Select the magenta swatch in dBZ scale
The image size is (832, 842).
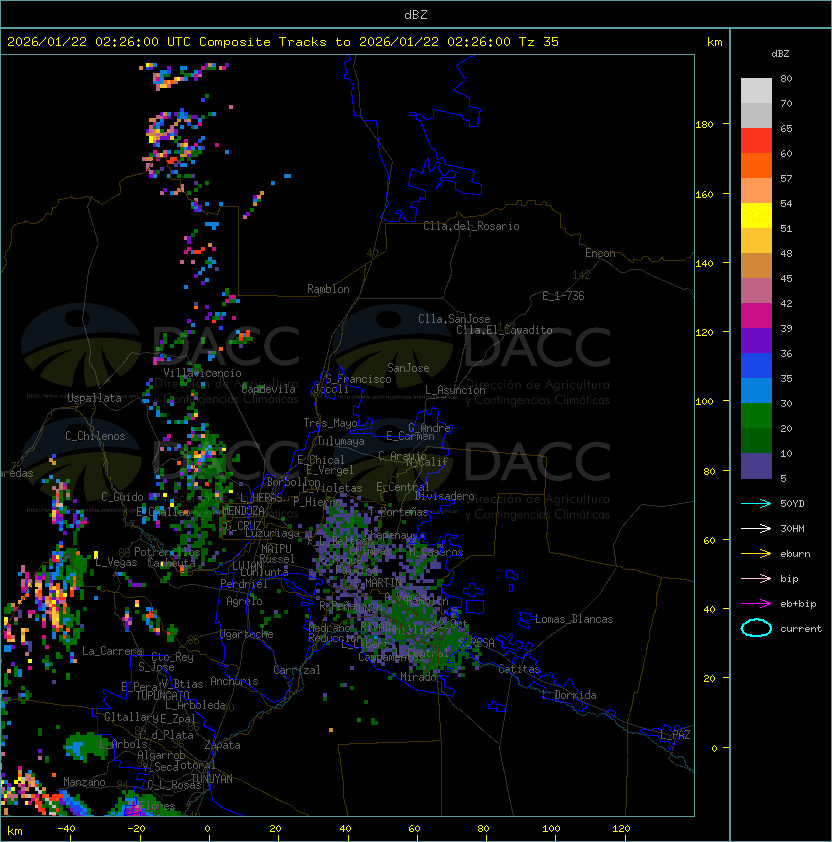click(756, 316)
